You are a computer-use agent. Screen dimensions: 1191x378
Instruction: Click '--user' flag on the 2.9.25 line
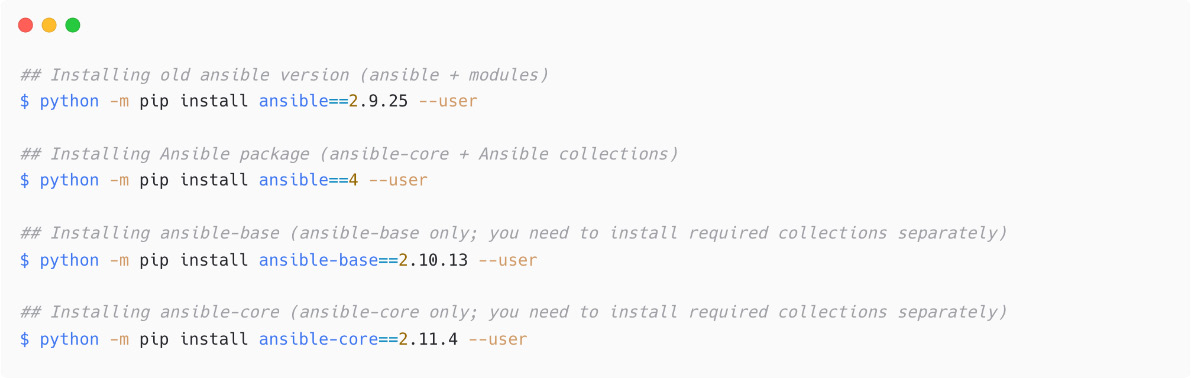click(447, 101)
